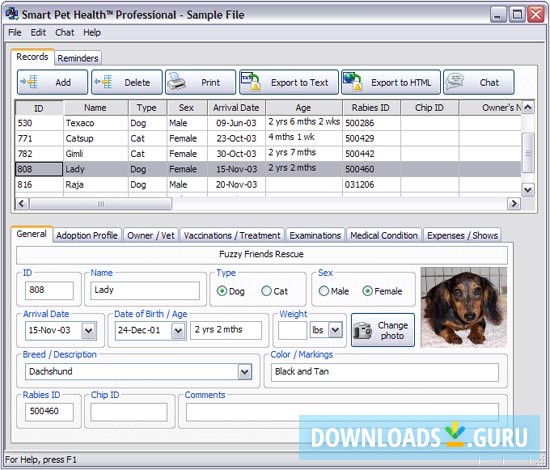Click the Color / Markings field
Screen dimensions: 550x470
pos(384,372)
